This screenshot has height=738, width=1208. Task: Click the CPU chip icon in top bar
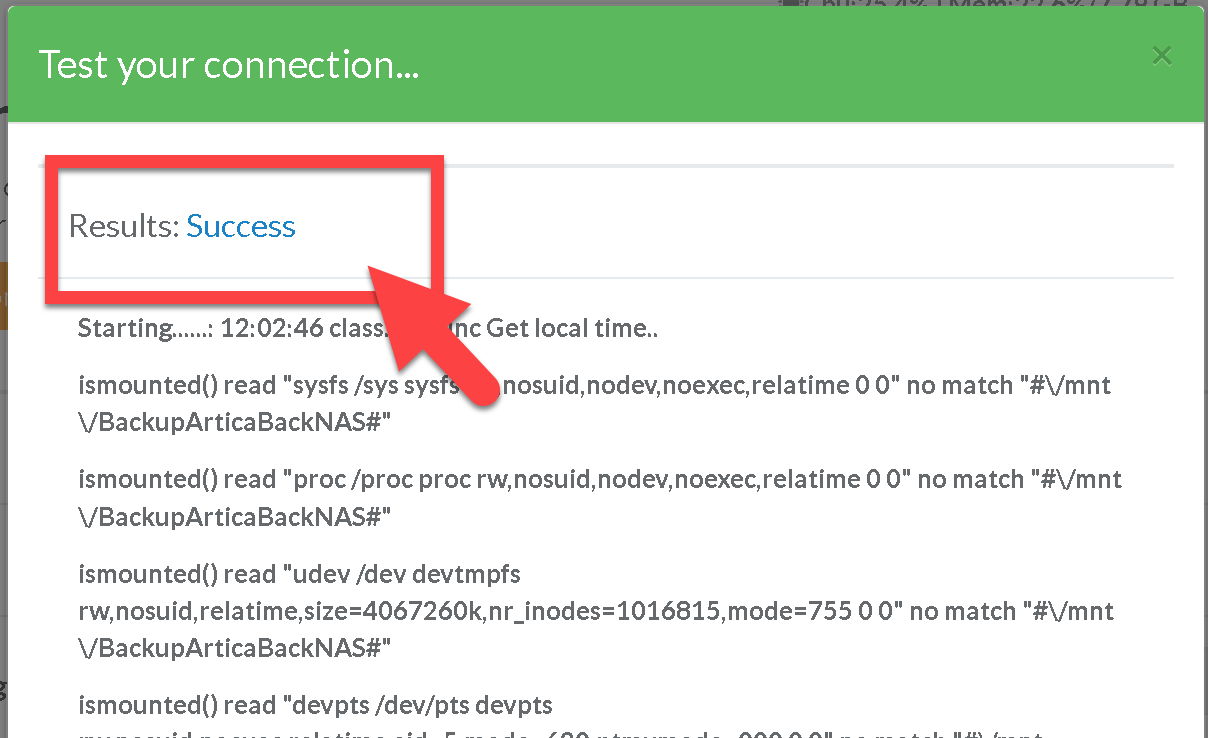[790, 3]
